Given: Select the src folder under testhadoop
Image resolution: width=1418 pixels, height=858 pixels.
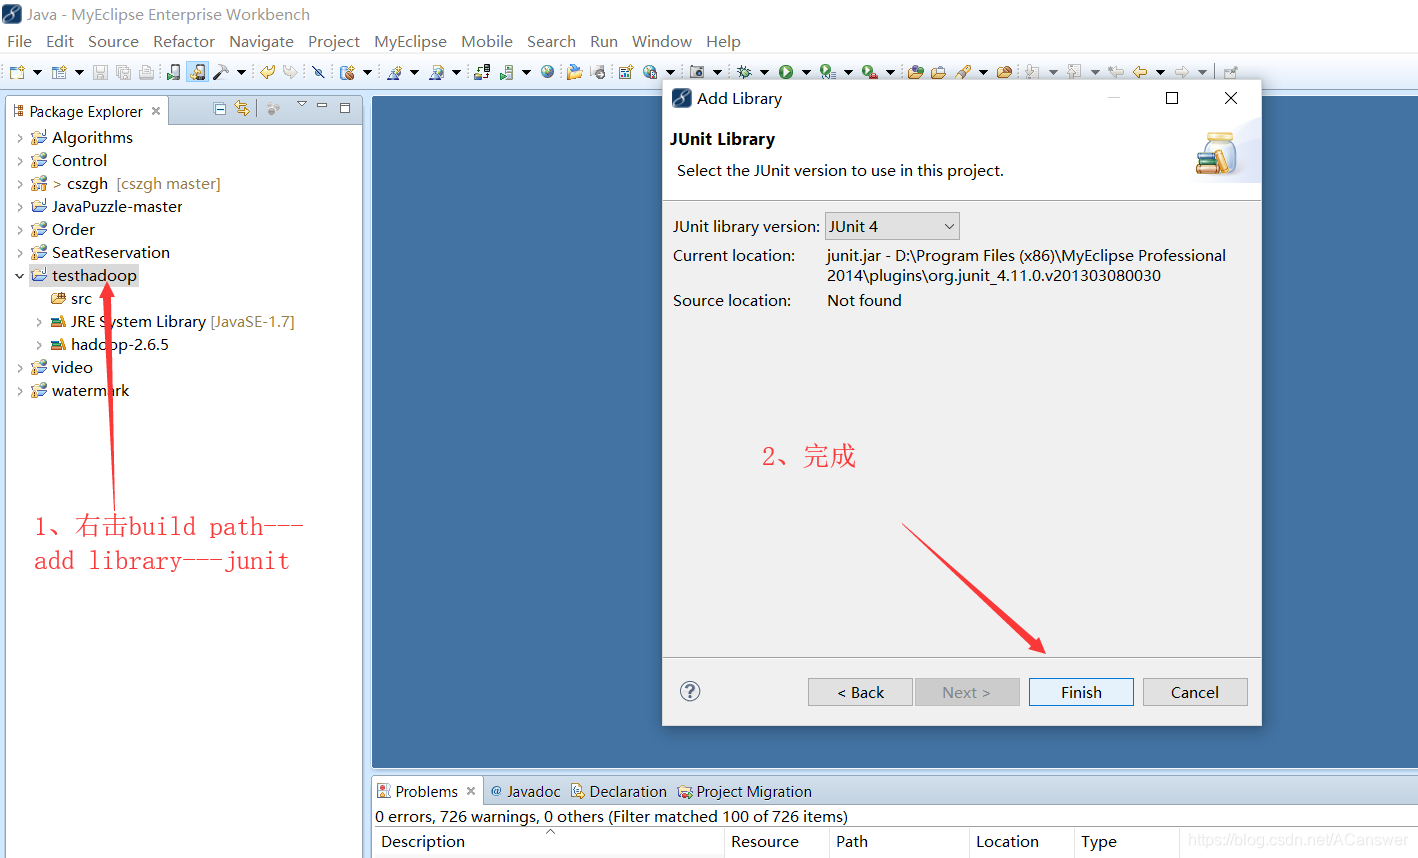Looking at the screenshot, I should pos(81,299).
